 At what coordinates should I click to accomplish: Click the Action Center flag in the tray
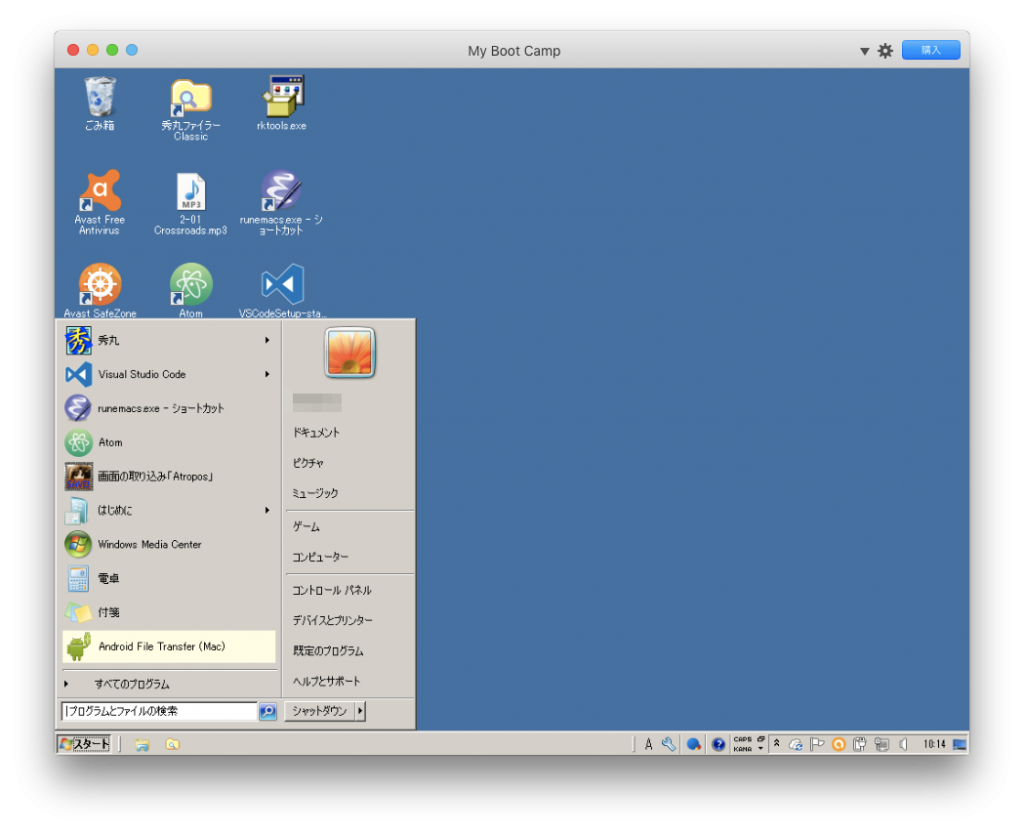coord(817,743)
